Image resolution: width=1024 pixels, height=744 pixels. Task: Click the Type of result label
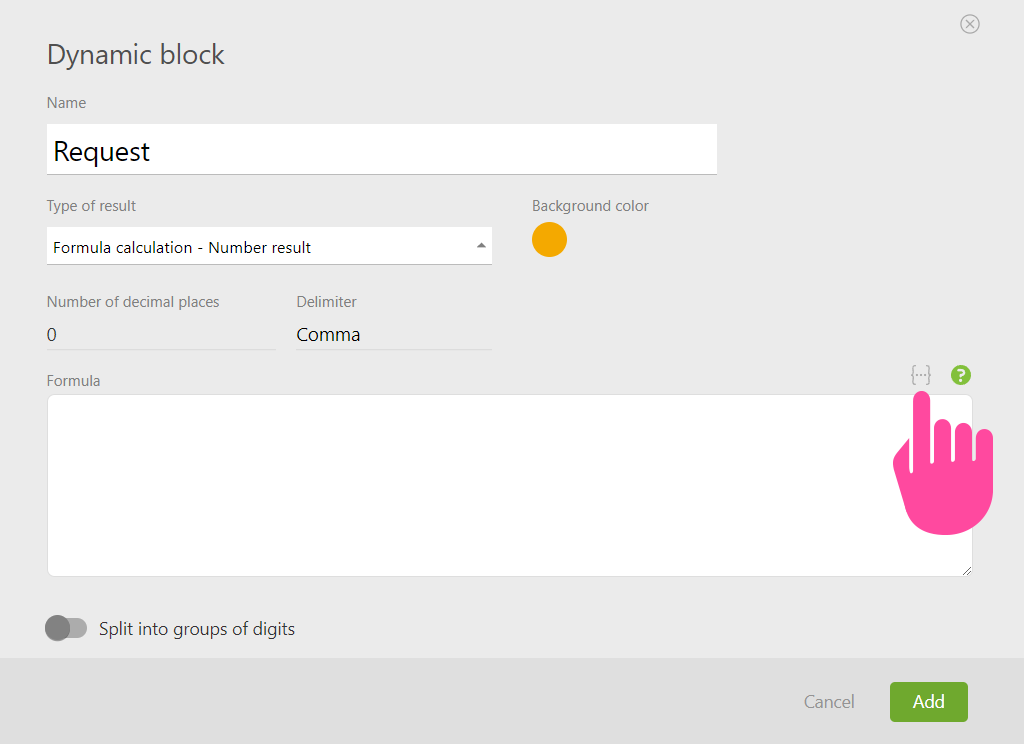91,206
